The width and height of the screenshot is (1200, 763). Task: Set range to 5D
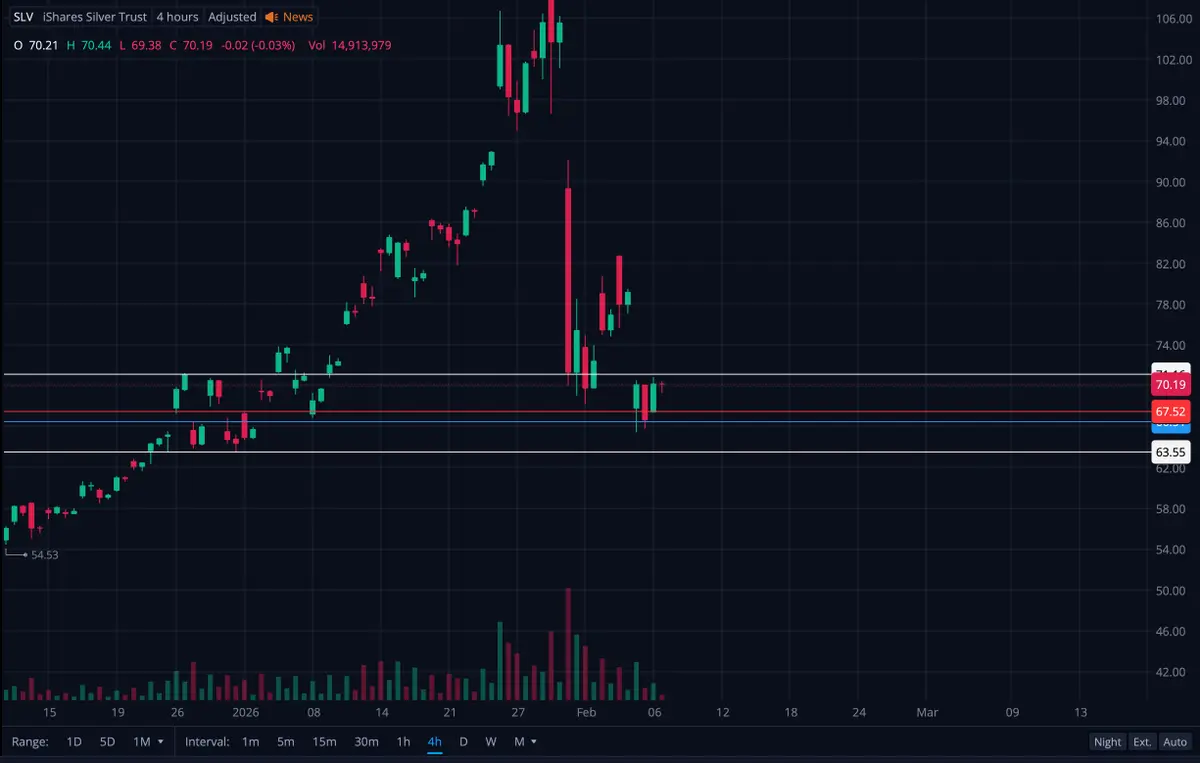[x=107, y=742]
